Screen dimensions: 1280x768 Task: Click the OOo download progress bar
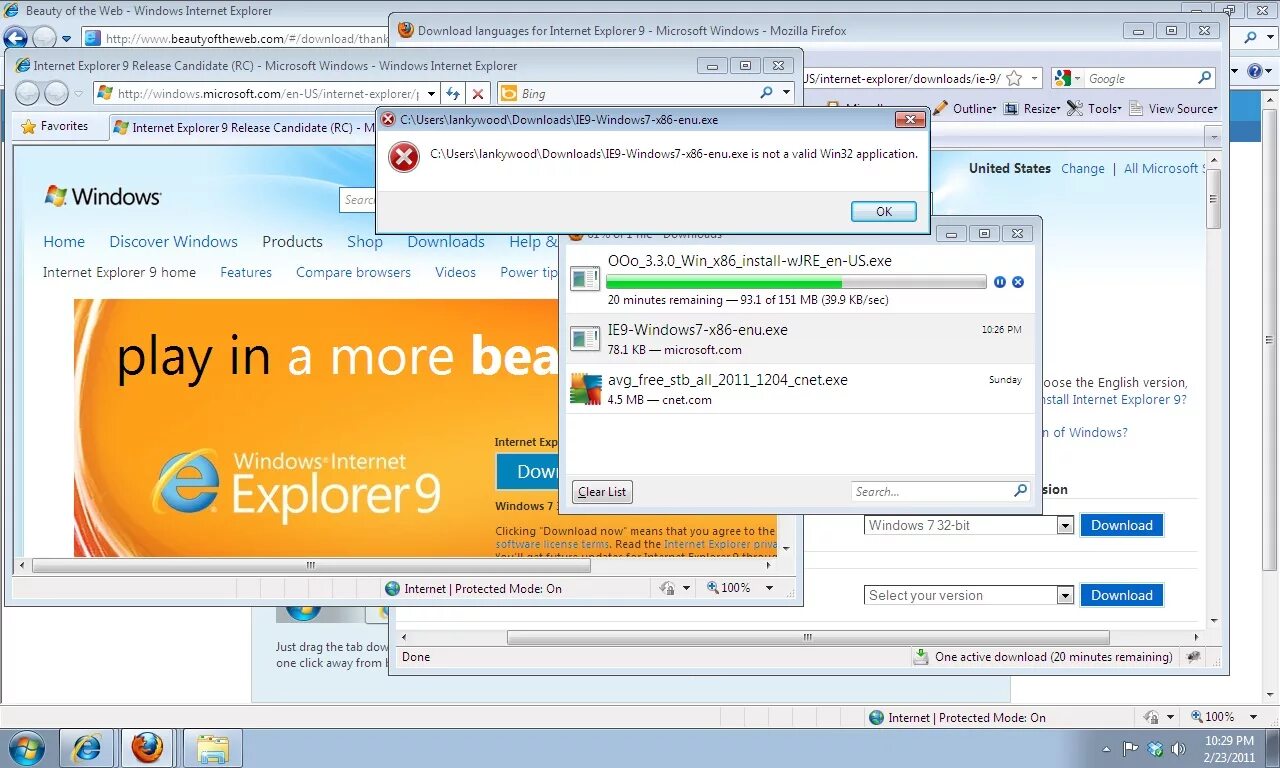click(x=796, y=282)
